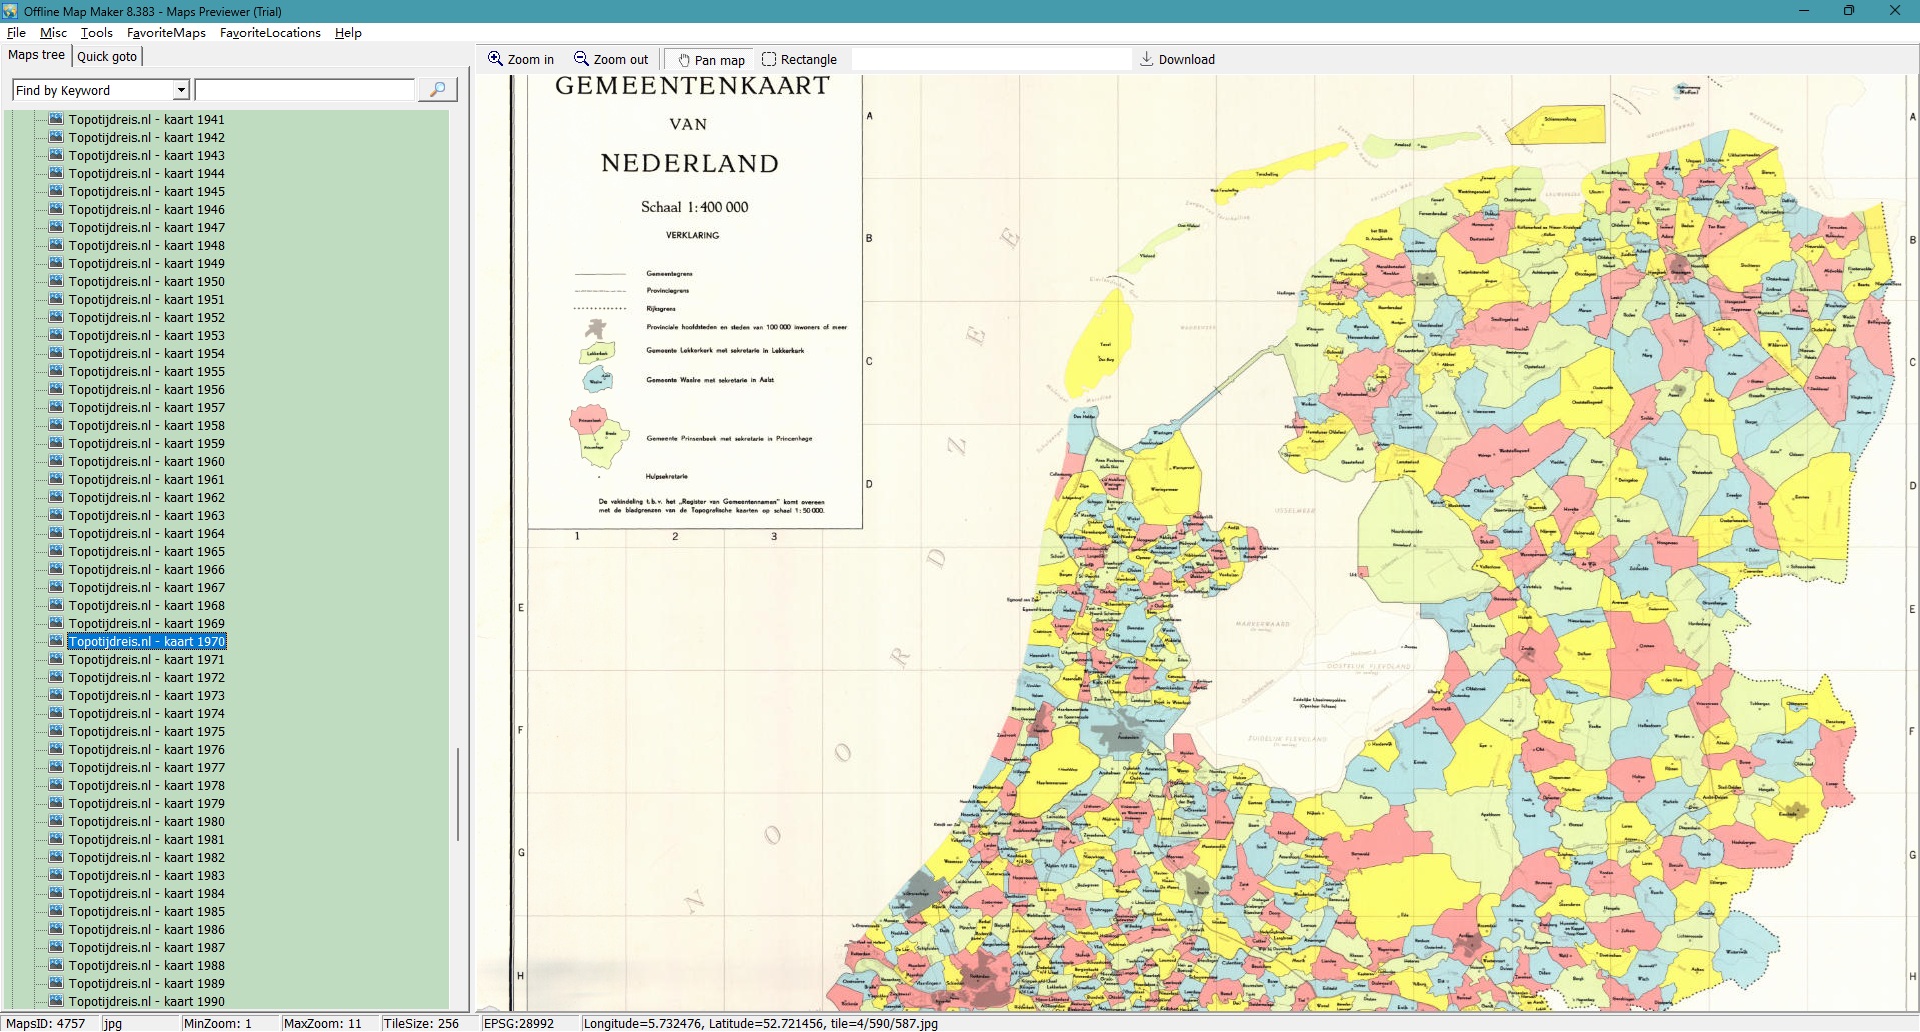Viewport: 1920px width, 1032px height.
Task: Select Topotijdreis.nl - kaart 1945 entry
Action: coord(146,192)
